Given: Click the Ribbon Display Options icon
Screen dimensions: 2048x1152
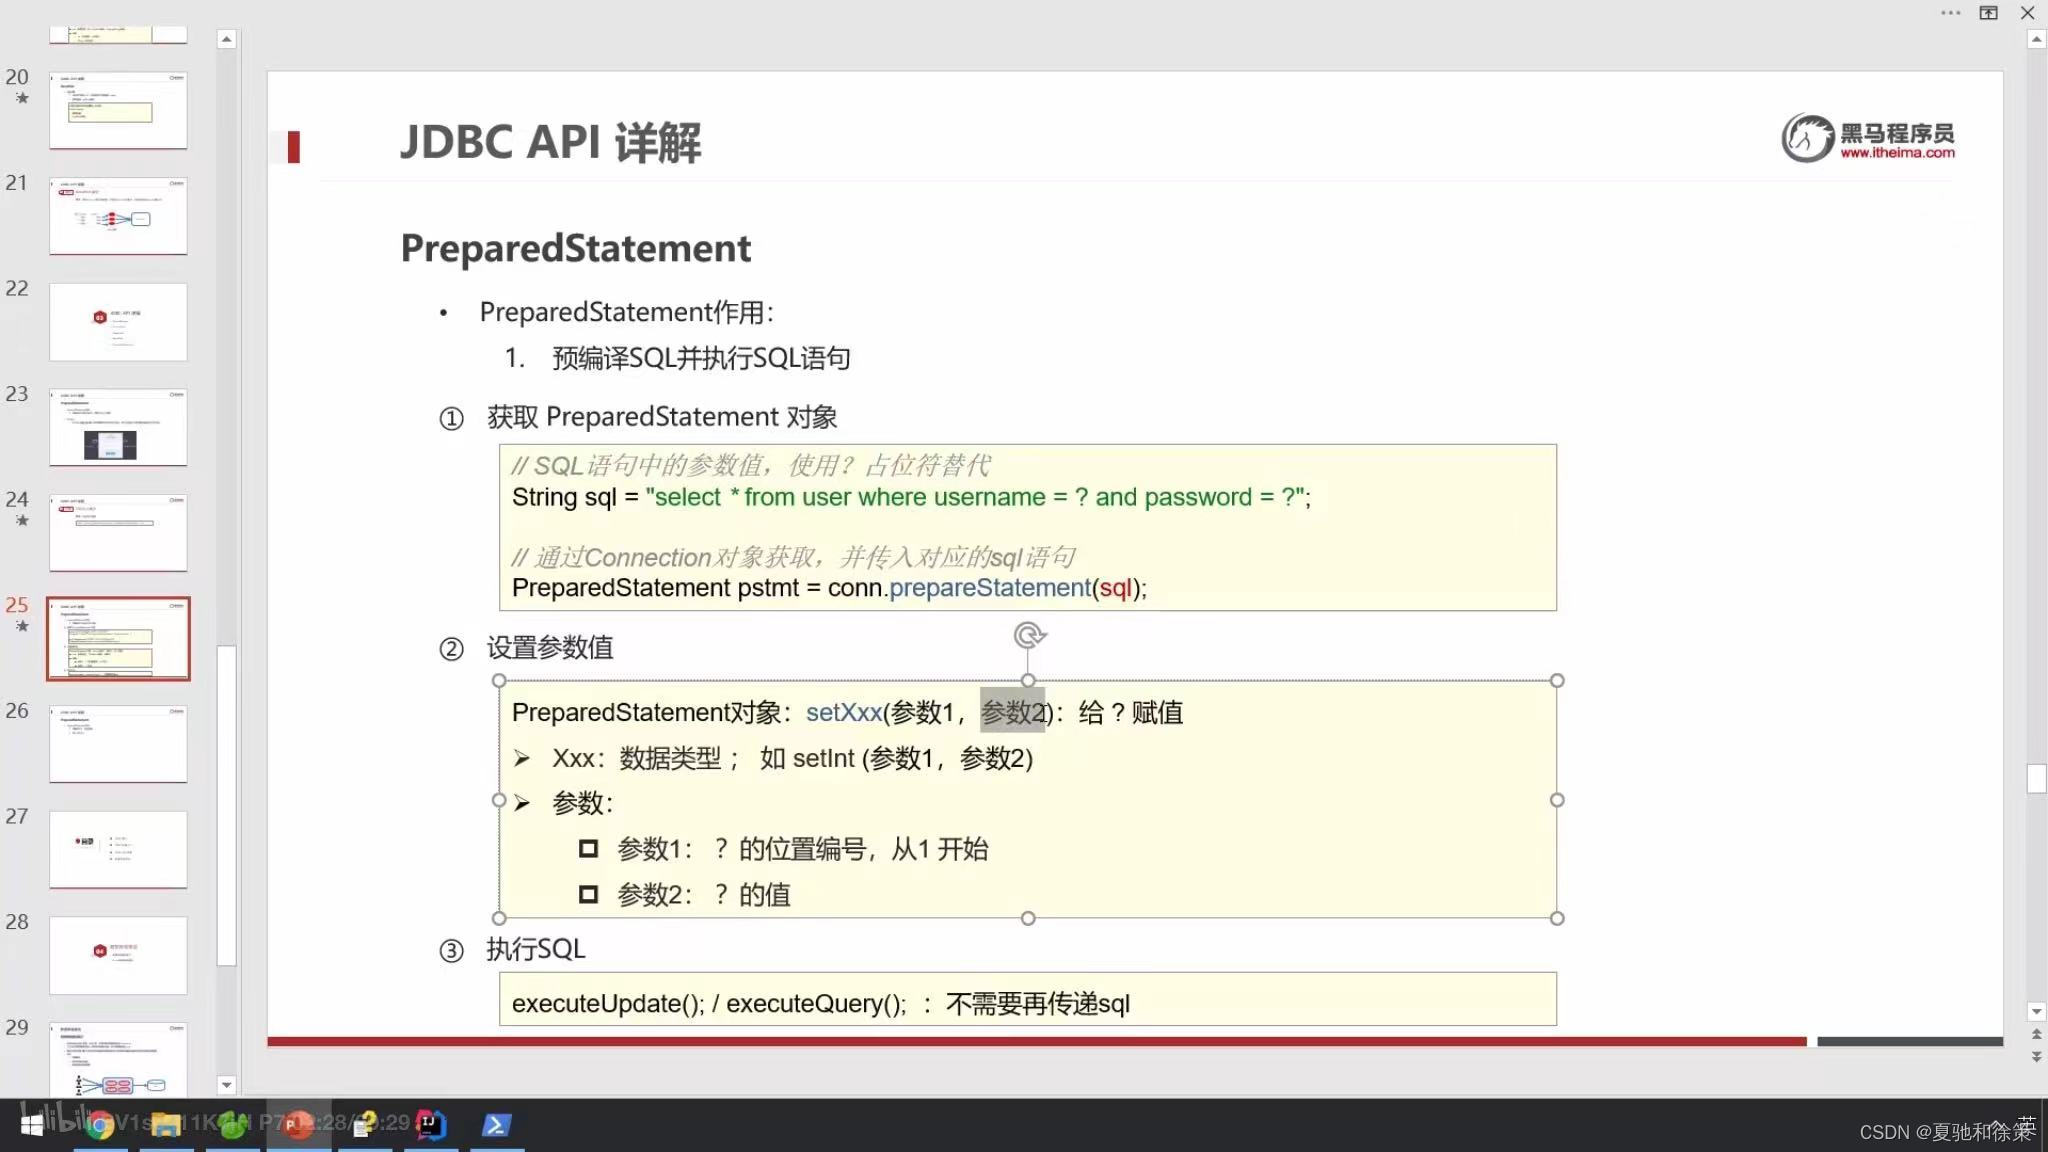Looking at the screenshot, I should point(1987,13).
